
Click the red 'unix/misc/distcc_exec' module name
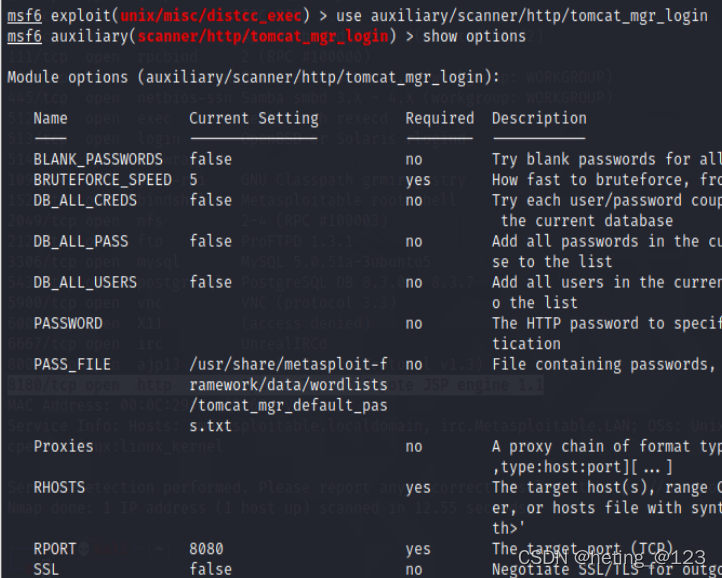pos(211,16)
